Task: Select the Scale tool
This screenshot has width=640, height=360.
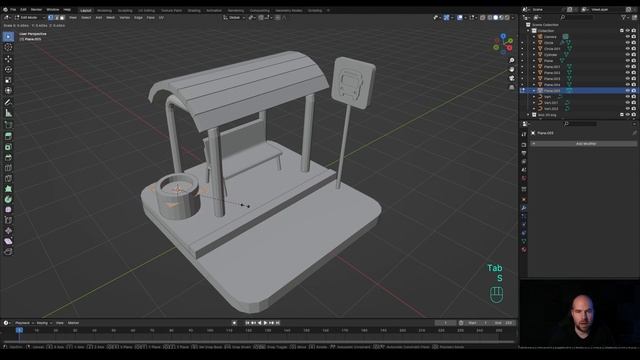Action: [8, 80]
